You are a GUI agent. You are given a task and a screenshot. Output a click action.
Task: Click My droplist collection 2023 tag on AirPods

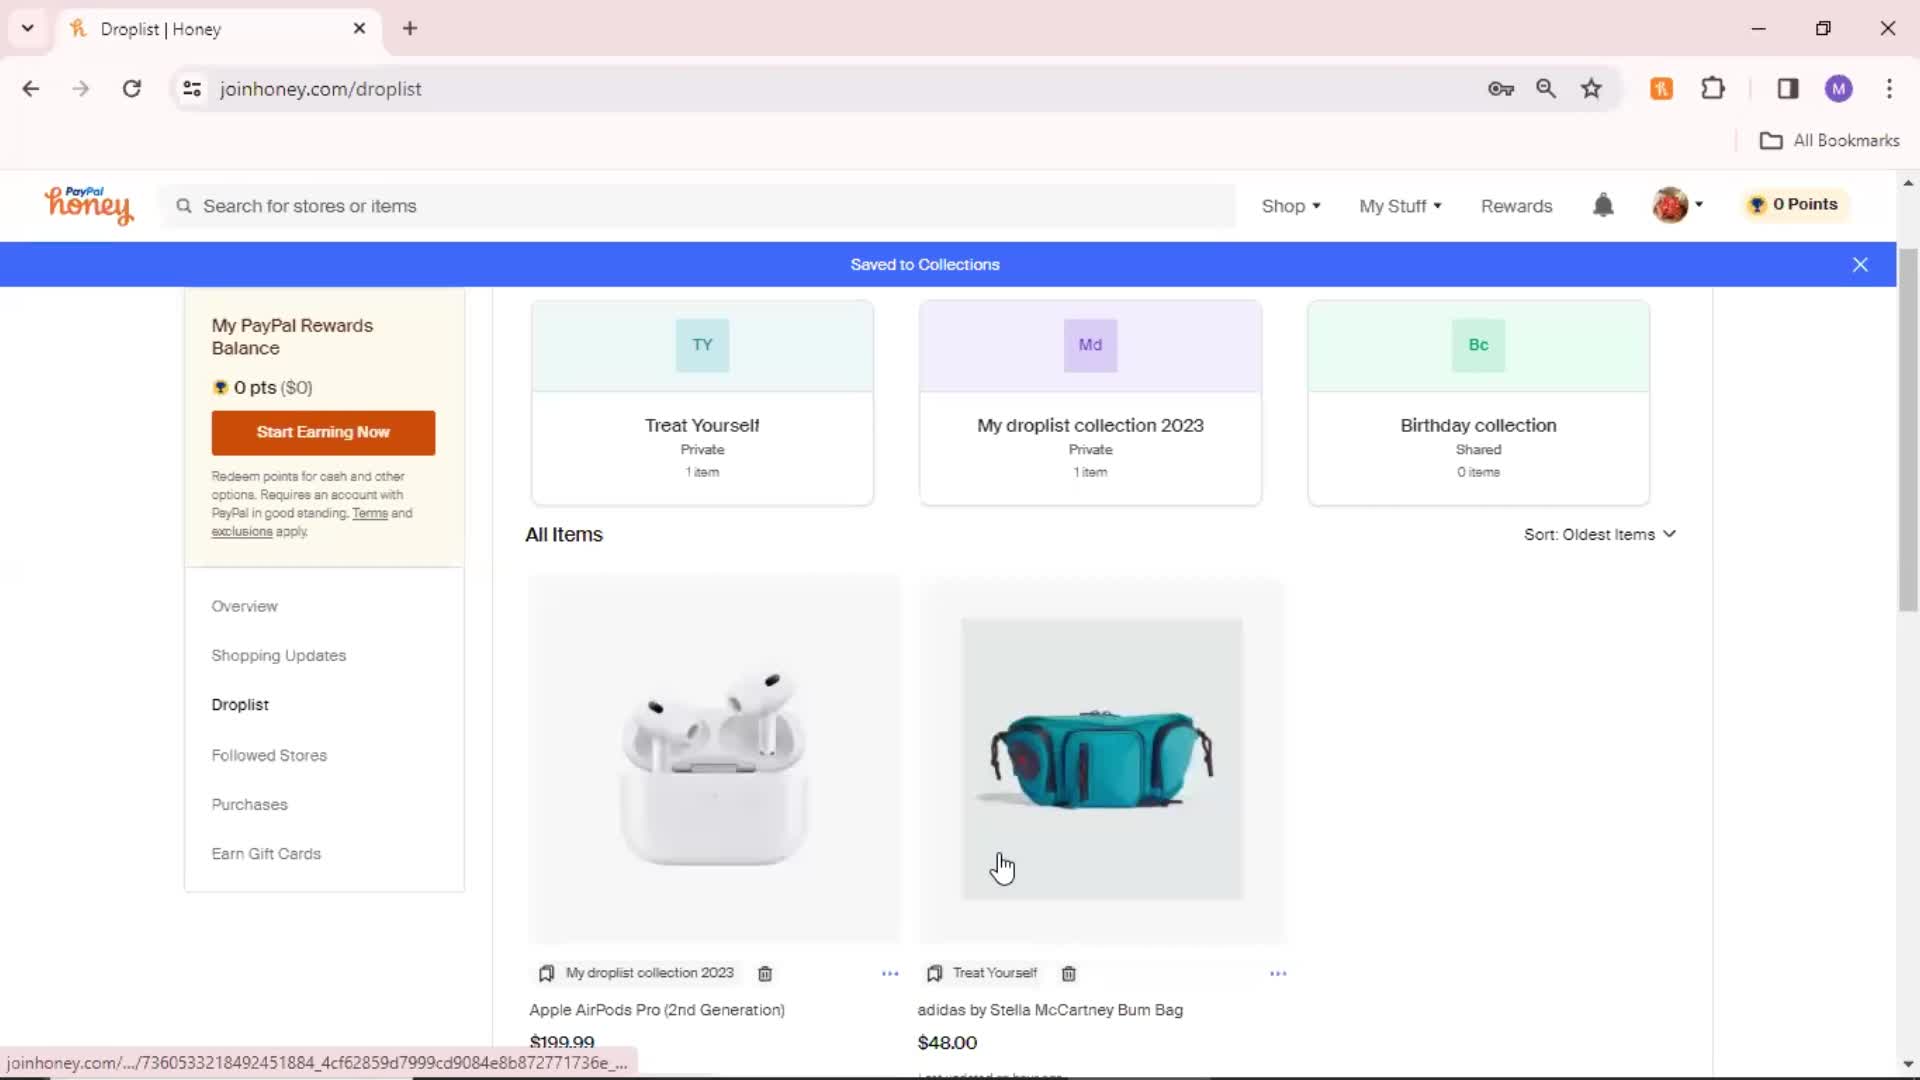pyautogui.click(x=650, y=973)
